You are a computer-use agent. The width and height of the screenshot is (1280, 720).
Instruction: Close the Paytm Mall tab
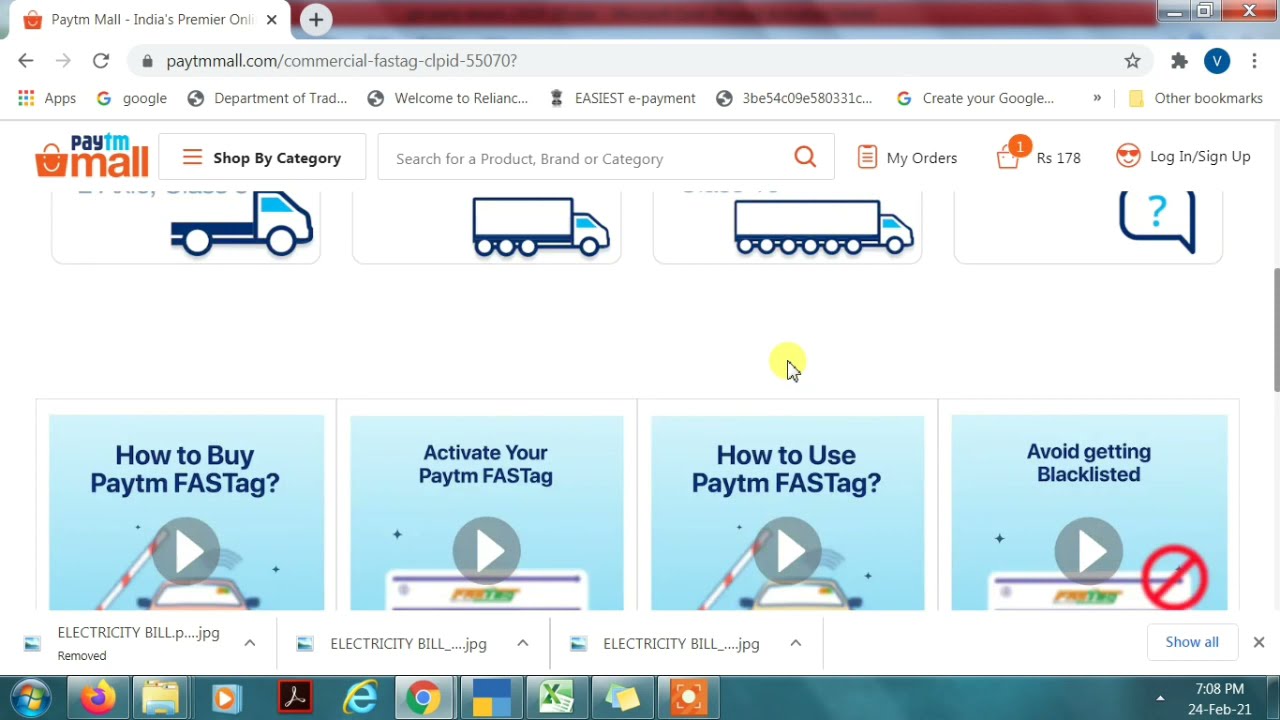[x=271, y=20]
